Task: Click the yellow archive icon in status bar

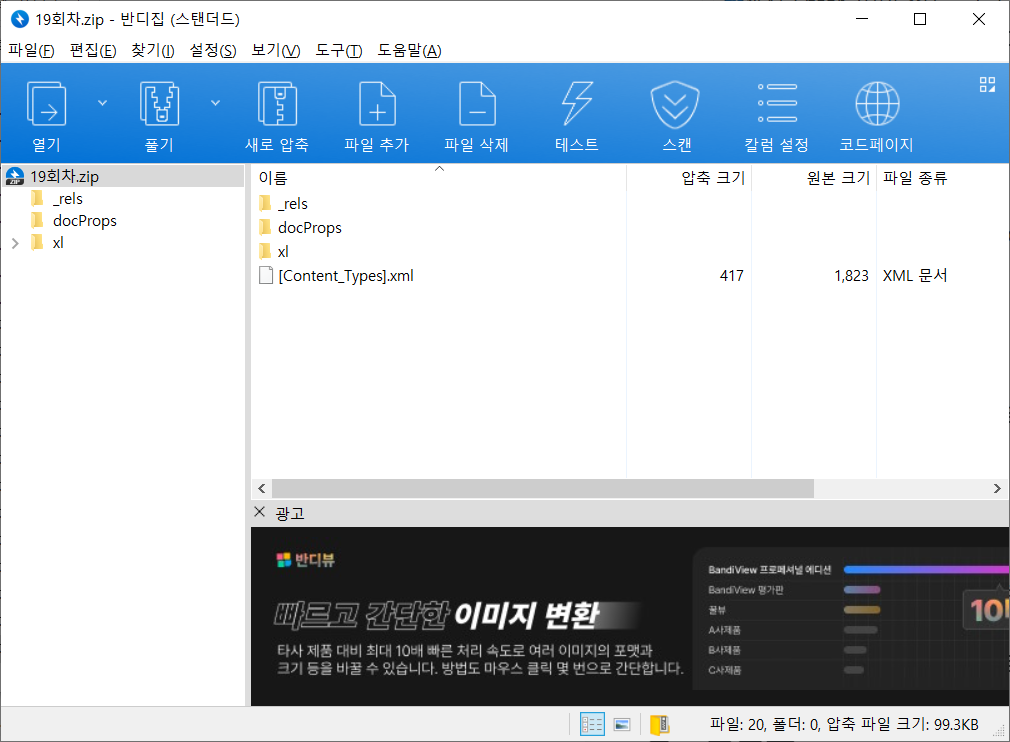Action: pyautogui.click(x=660, y=725)
